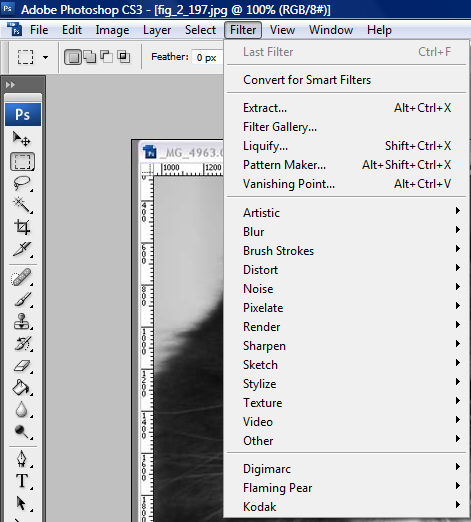
Task: Enable Add to selection mode
Action: point(90,57)
